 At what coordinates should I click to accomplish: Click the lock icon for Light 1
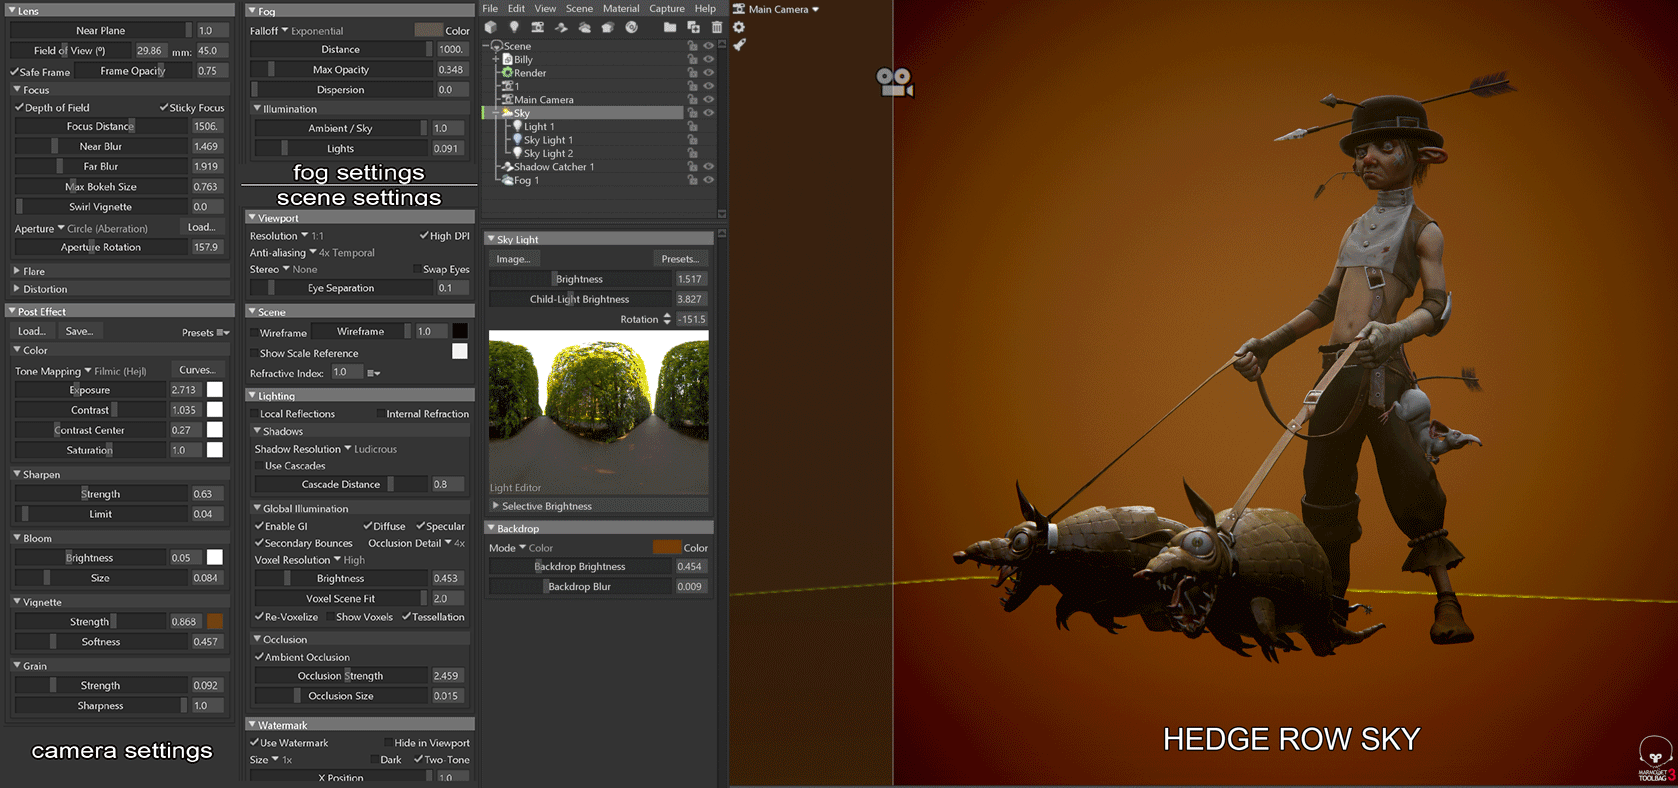pos(692,126)
